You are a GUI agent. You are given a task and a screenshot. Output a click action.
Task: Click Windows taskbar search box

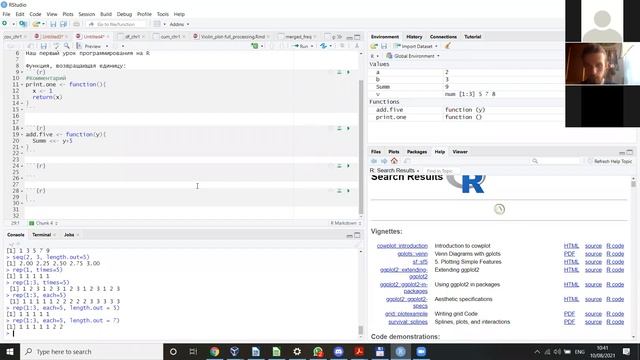click(x=91, y=351)
